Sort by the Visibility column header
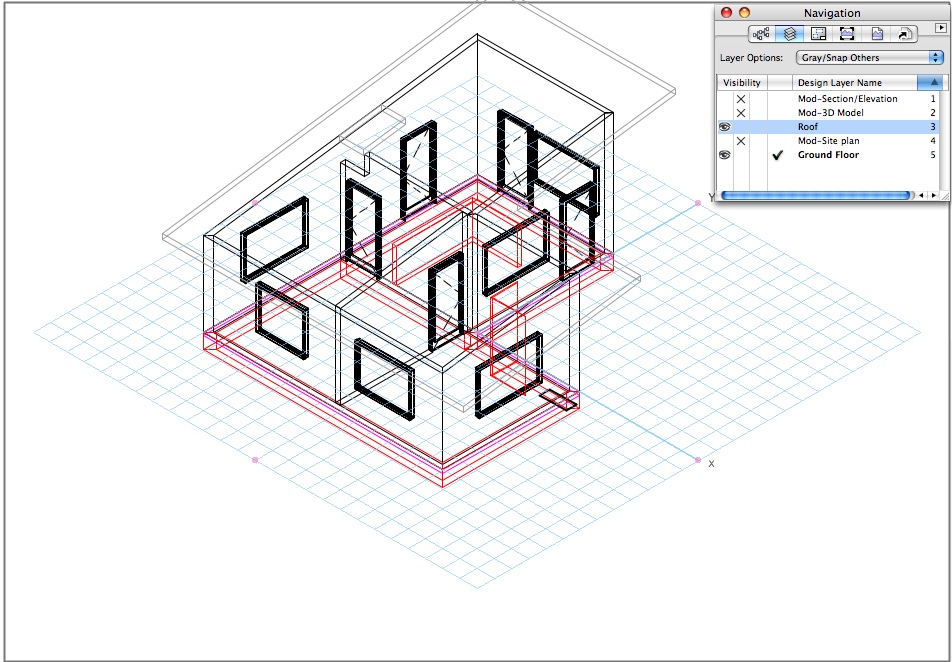Image resolution: width=952 pixels, height=662 pixels. [x=742, y=83]
